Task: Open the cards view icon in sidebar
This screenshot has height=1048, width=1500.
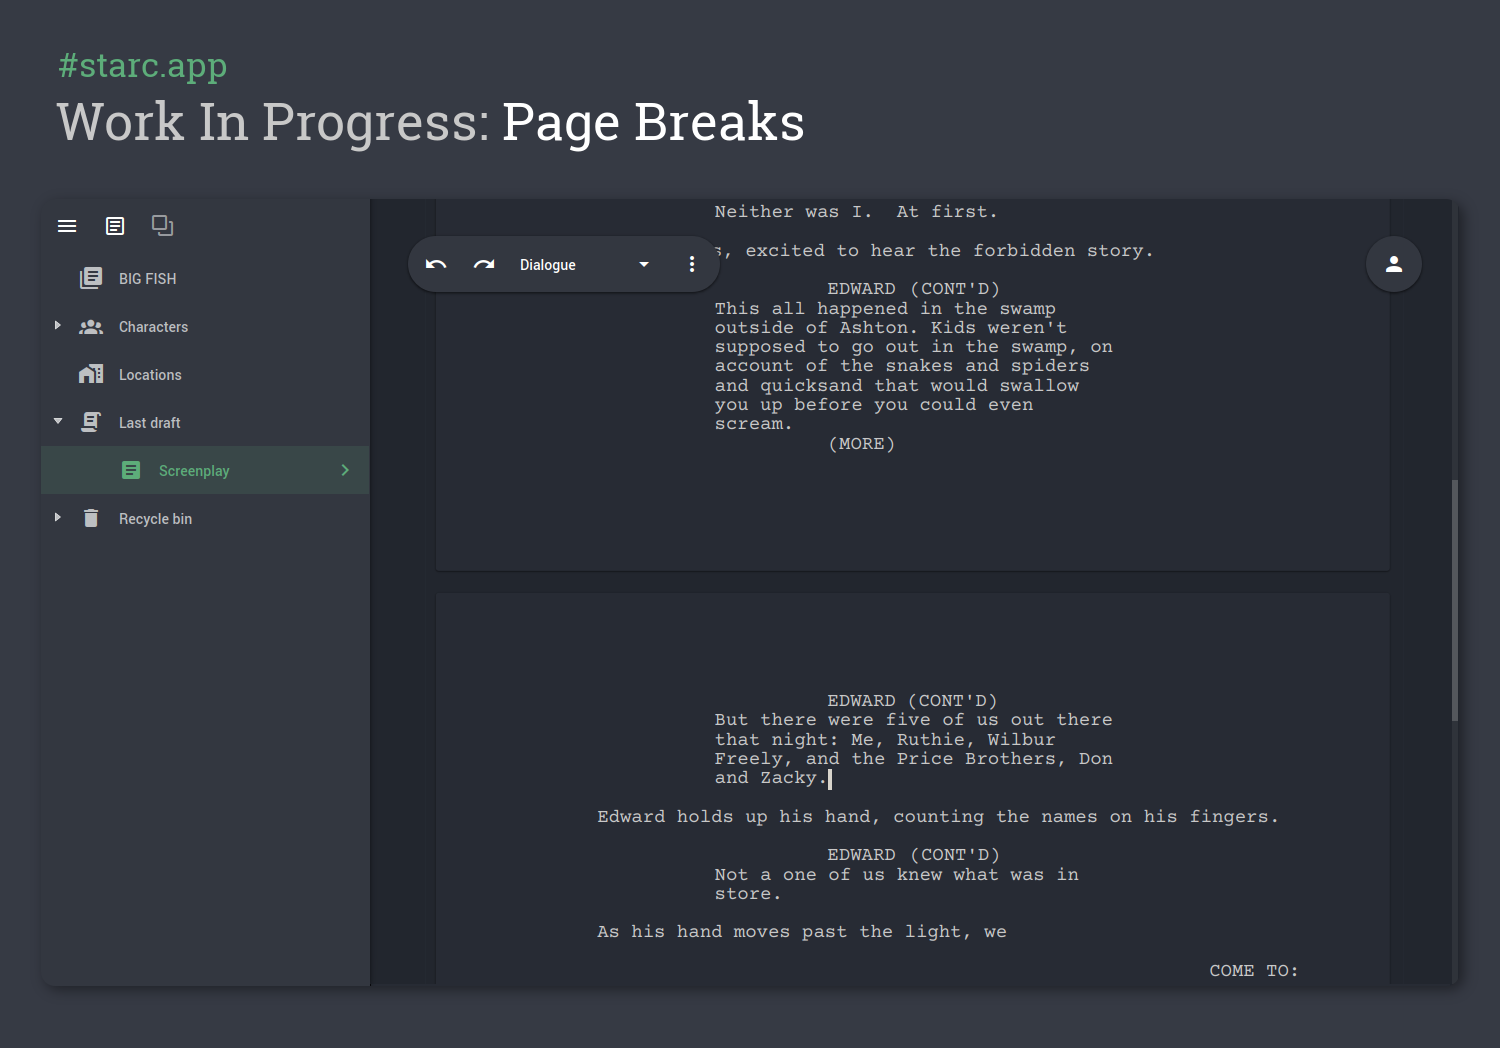Action: pyautogui.click(x=162, y=226)
